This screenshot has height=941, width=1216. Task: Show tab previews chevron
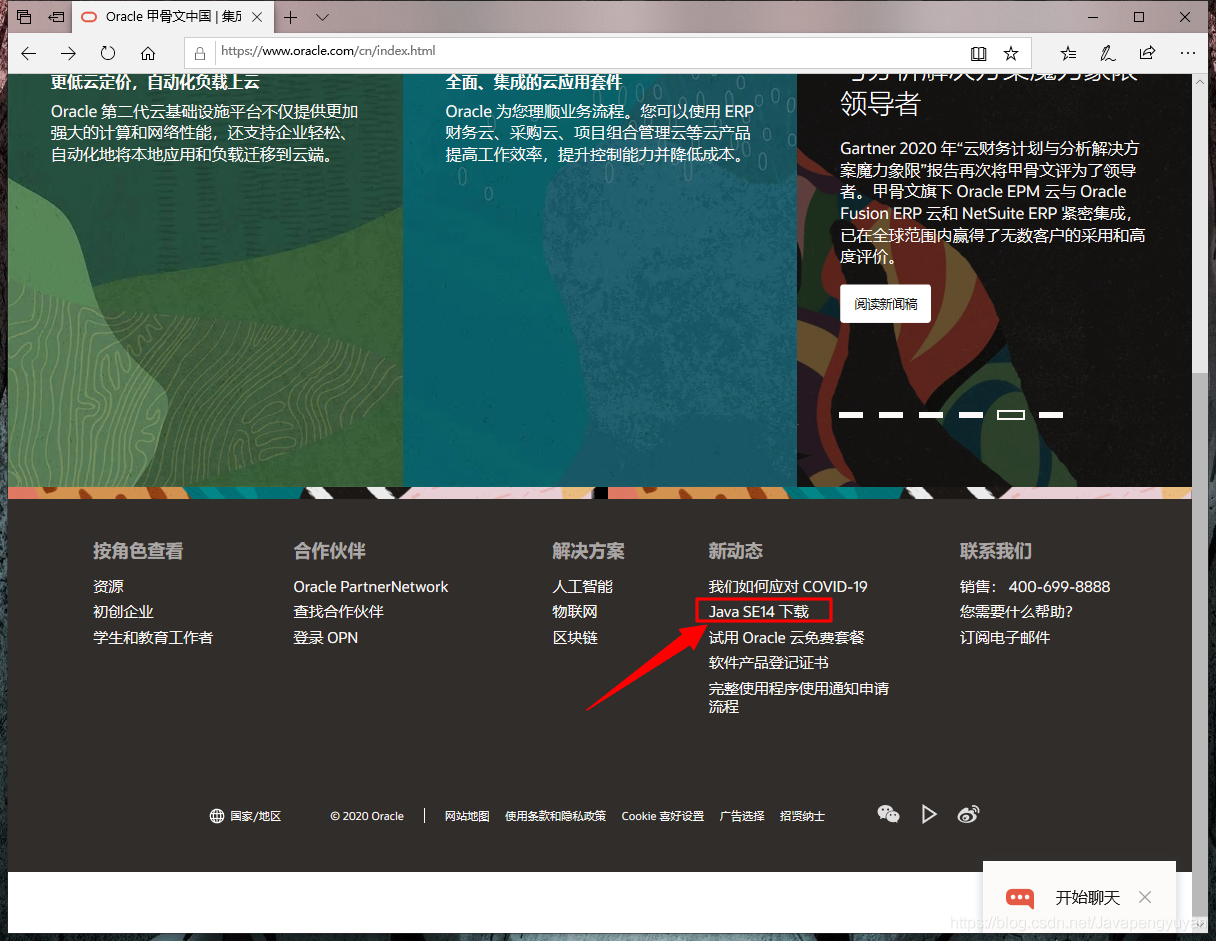pyautogui.click(x=322, y=17)
